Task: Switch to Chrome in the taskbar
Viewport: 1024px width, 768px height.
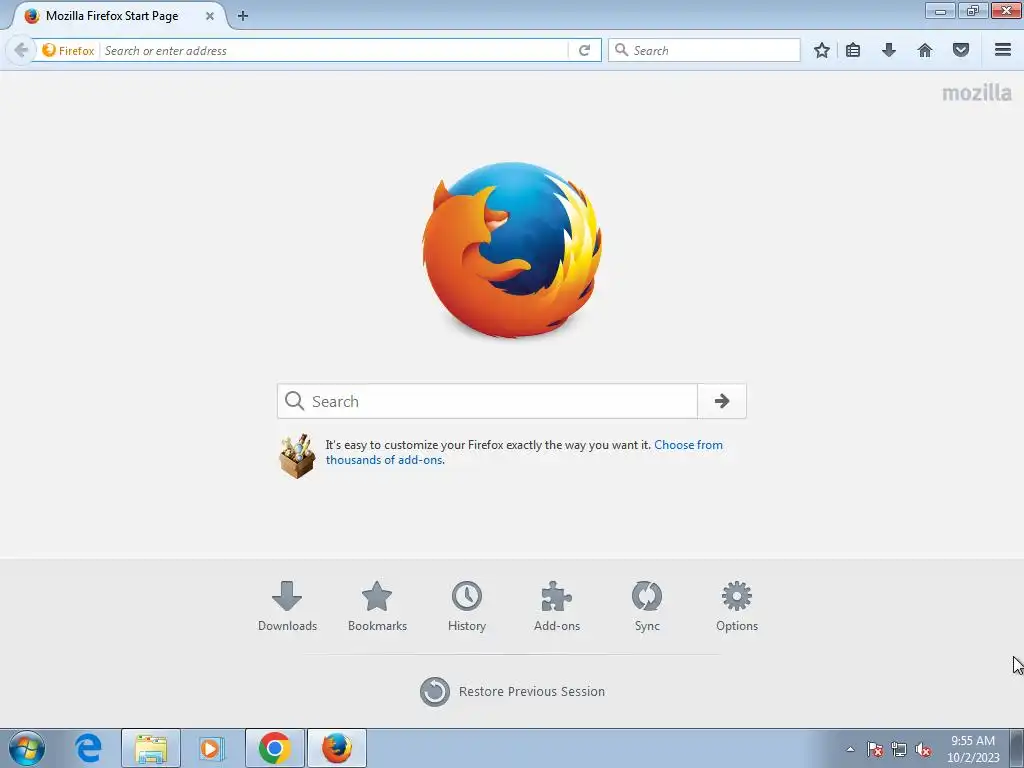Action: click(x=274, y=748)
